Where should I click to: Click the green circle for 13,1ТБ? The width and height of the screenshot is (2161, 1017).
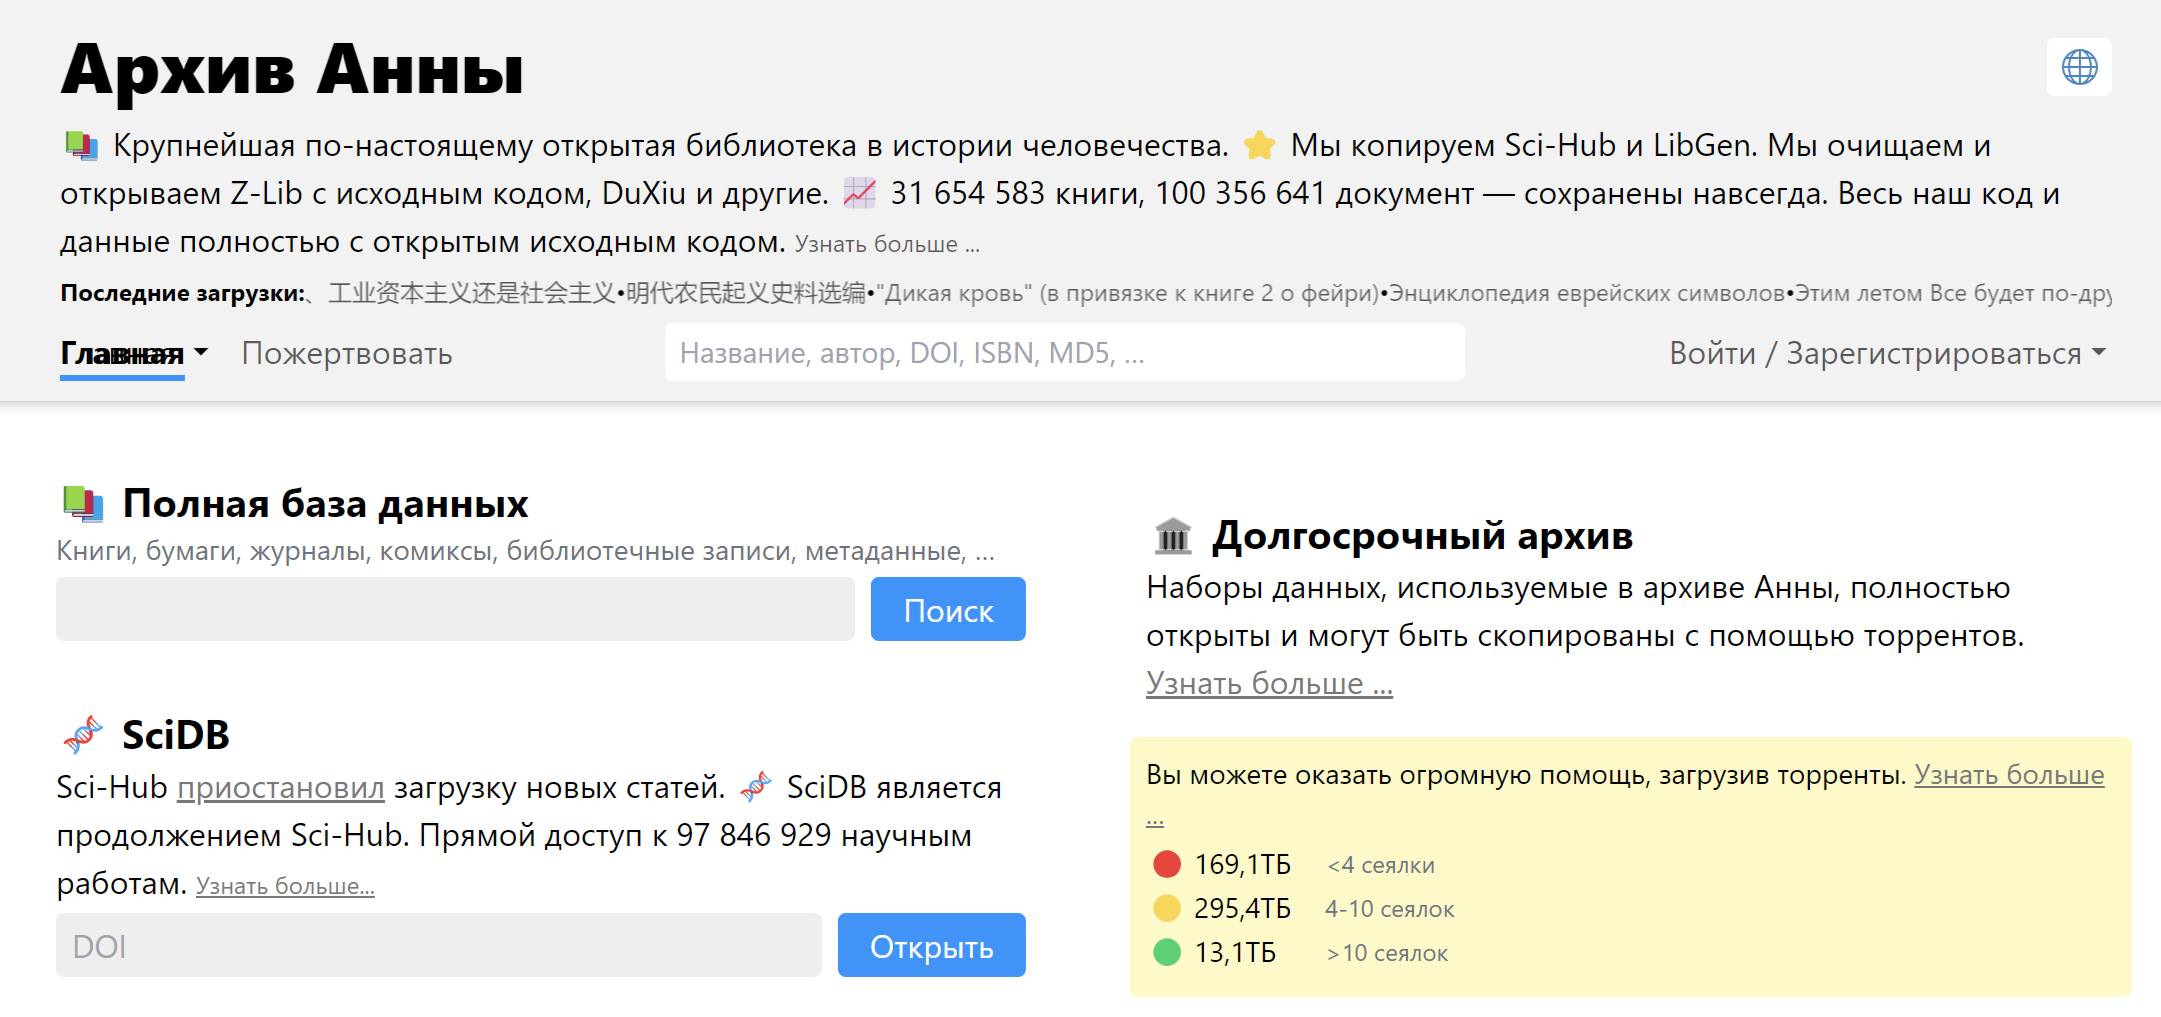pos(1167,952)
